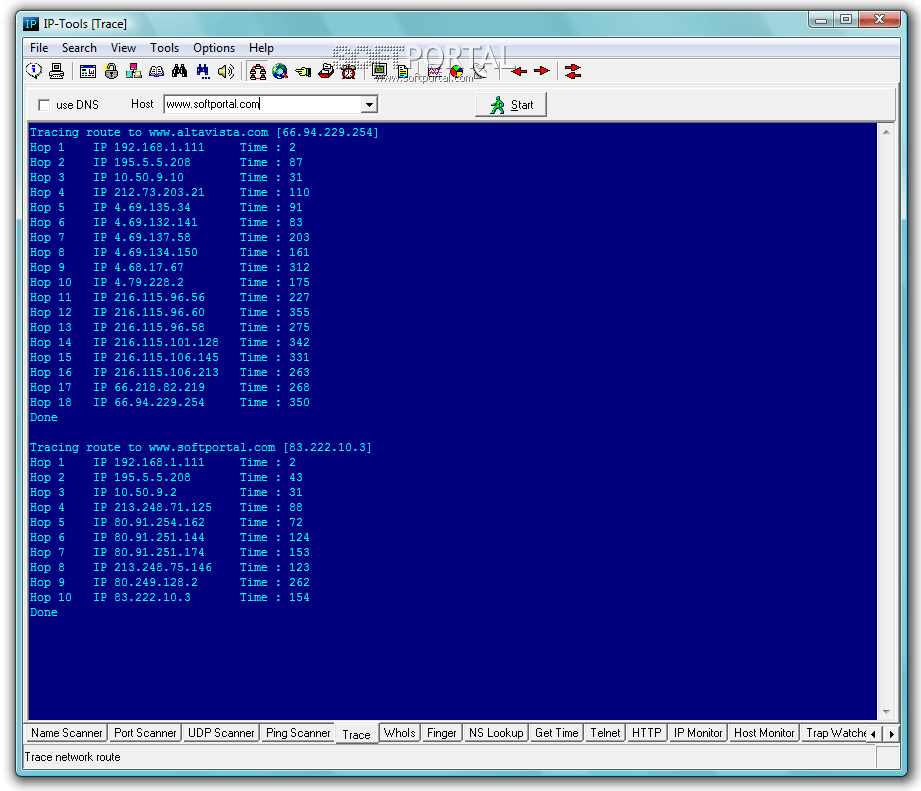Image resolution: width=921 pixels, height=791 pixels.
Task: Switch to the IP Monitor tab
Action: 698,733
